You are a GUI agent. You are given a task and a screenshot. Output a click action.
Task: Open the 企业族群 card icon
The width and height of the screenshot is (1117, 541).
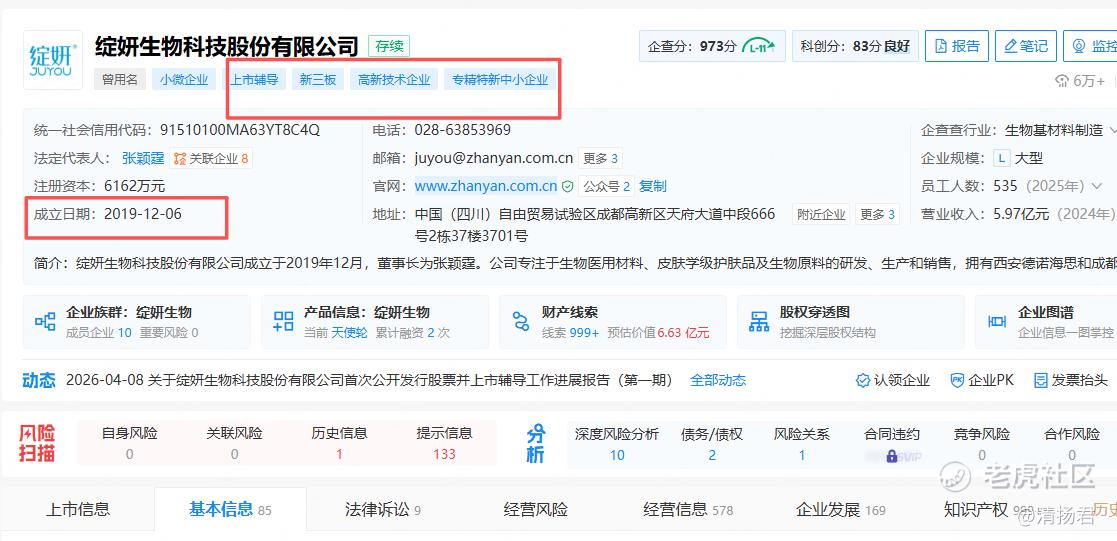click(45, 321)
